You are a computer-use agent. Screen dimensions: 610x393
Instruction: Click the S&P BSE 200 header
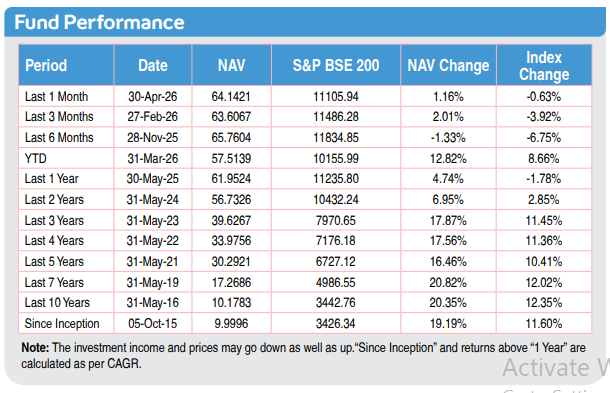tap(336, 65)
